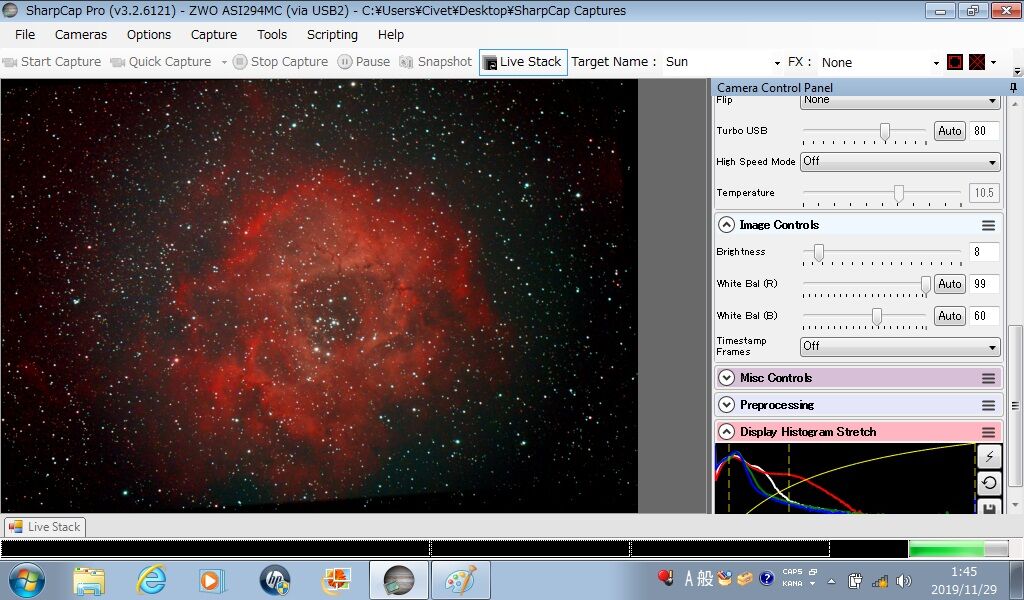Open the Quick Capture dropdown arrow
The height and width of the screenshot is (600, 1024).
point(223,62)
